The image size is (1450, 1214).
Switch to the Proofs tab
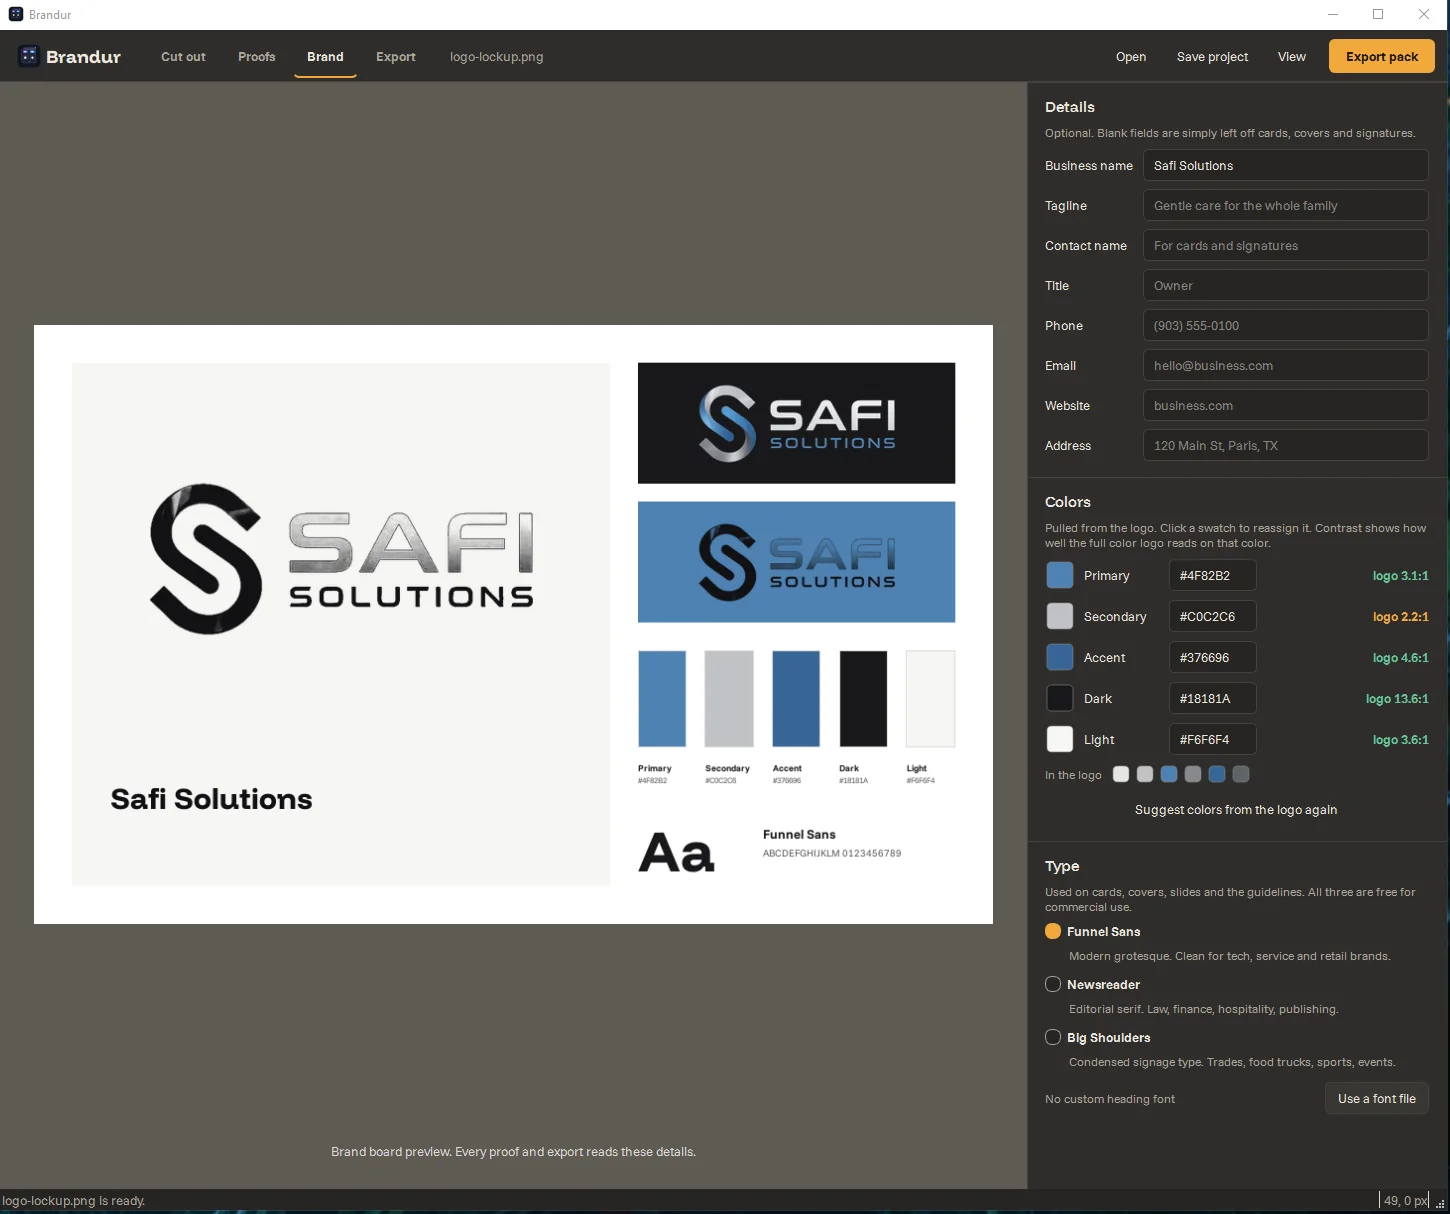(257, 57)
